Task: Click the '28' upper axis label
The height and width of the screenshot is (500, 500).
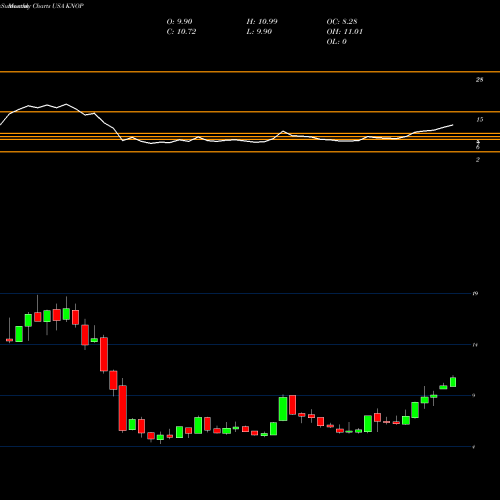Action: [479, 80]
